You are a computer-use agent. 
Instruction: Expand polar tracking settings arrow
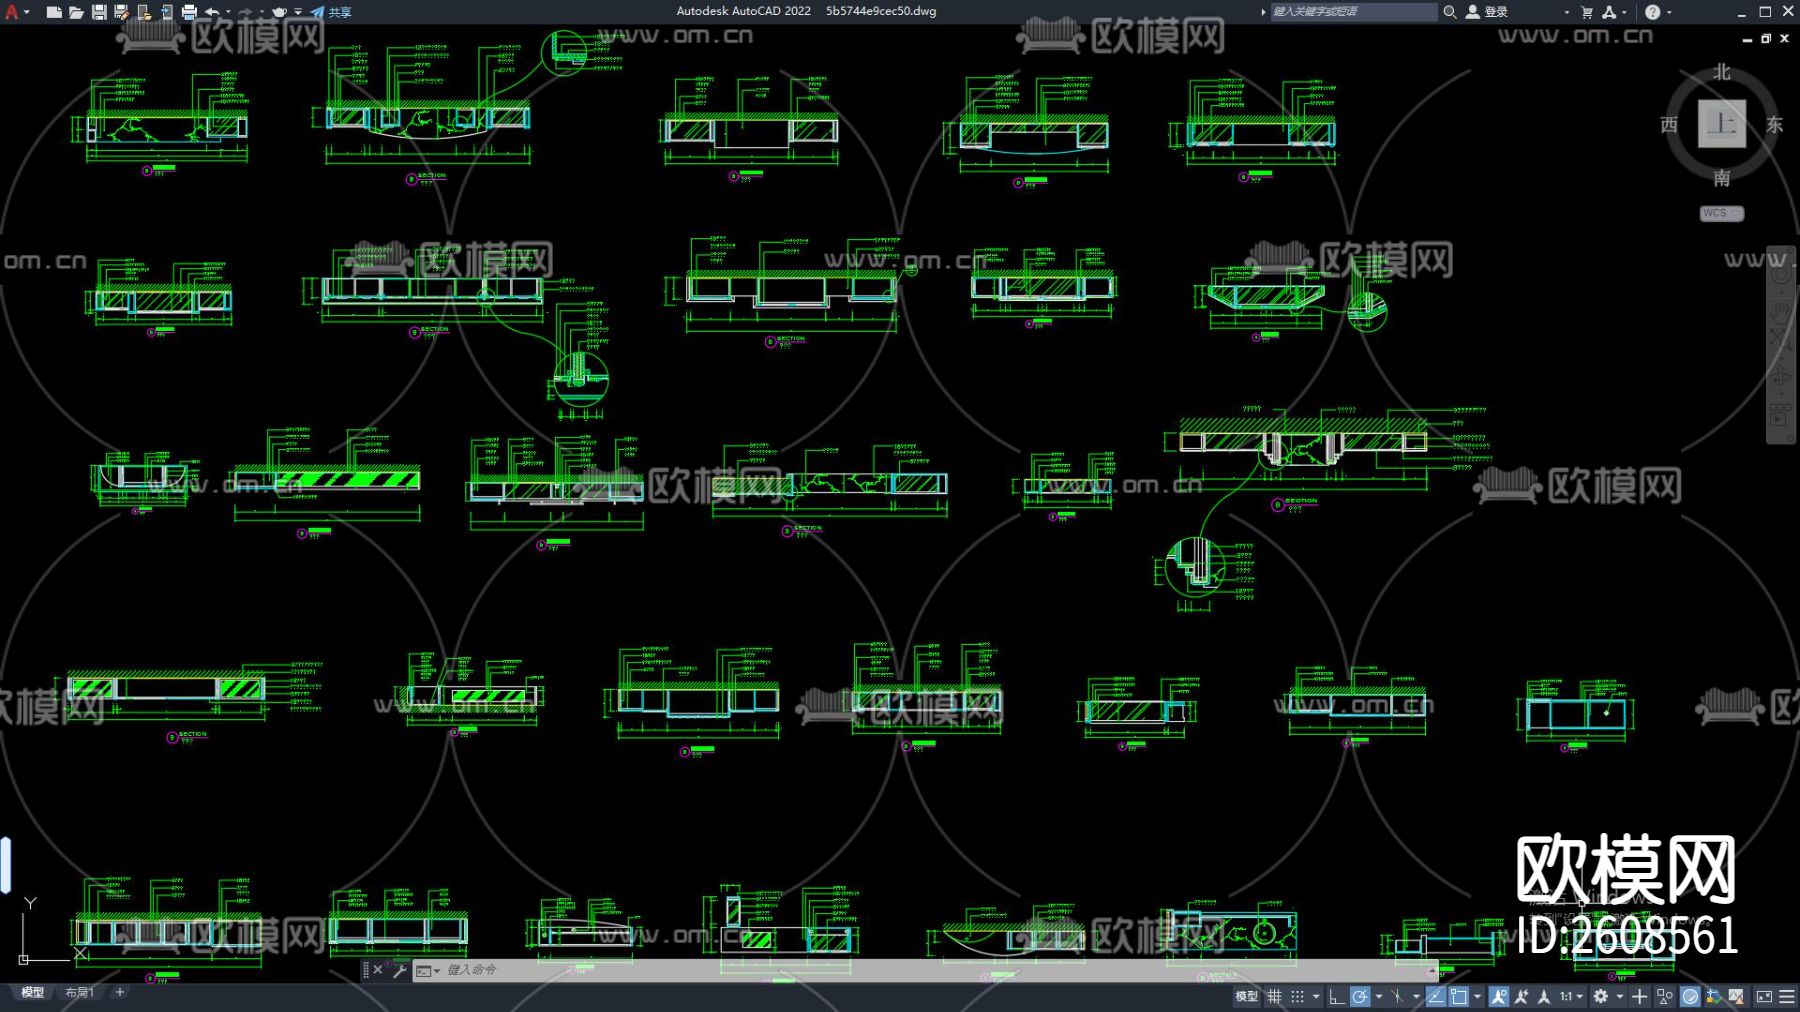[1379, 997]
